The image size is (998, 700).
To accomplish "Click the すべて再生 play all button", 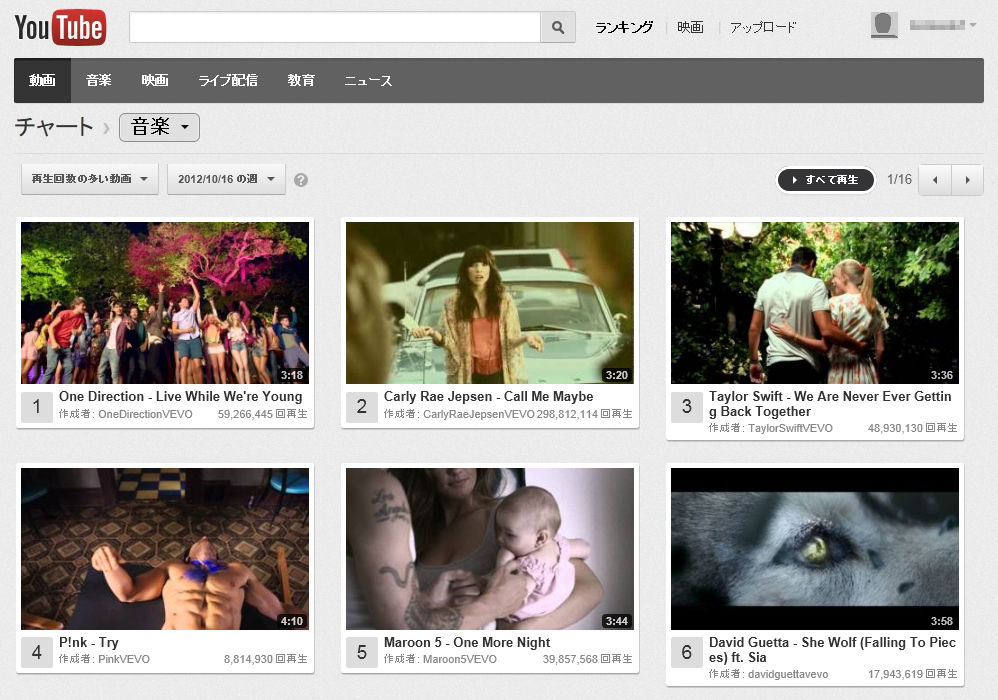I will click(x=826, y=179).
